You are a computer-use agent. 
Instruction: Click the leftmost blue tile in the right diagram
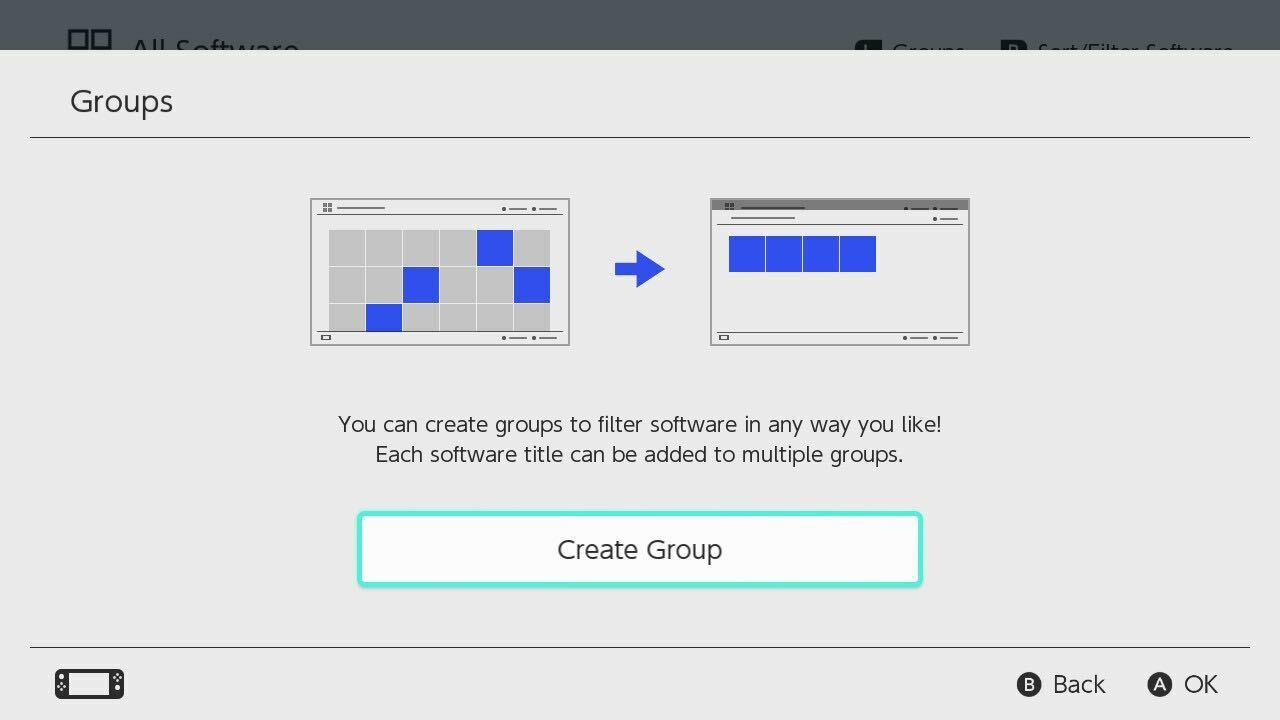tap(746, 253)
